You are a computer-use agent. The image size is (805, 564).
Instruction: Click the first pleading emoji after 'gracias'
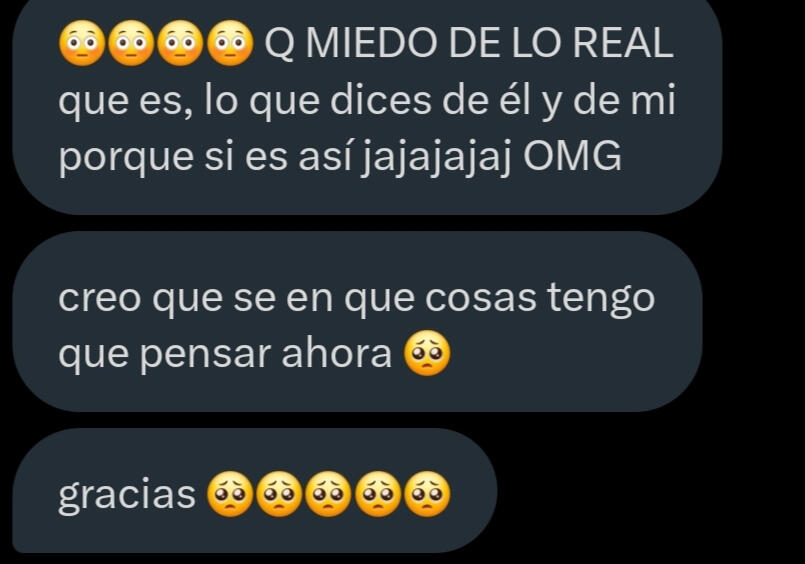(230, 494)
